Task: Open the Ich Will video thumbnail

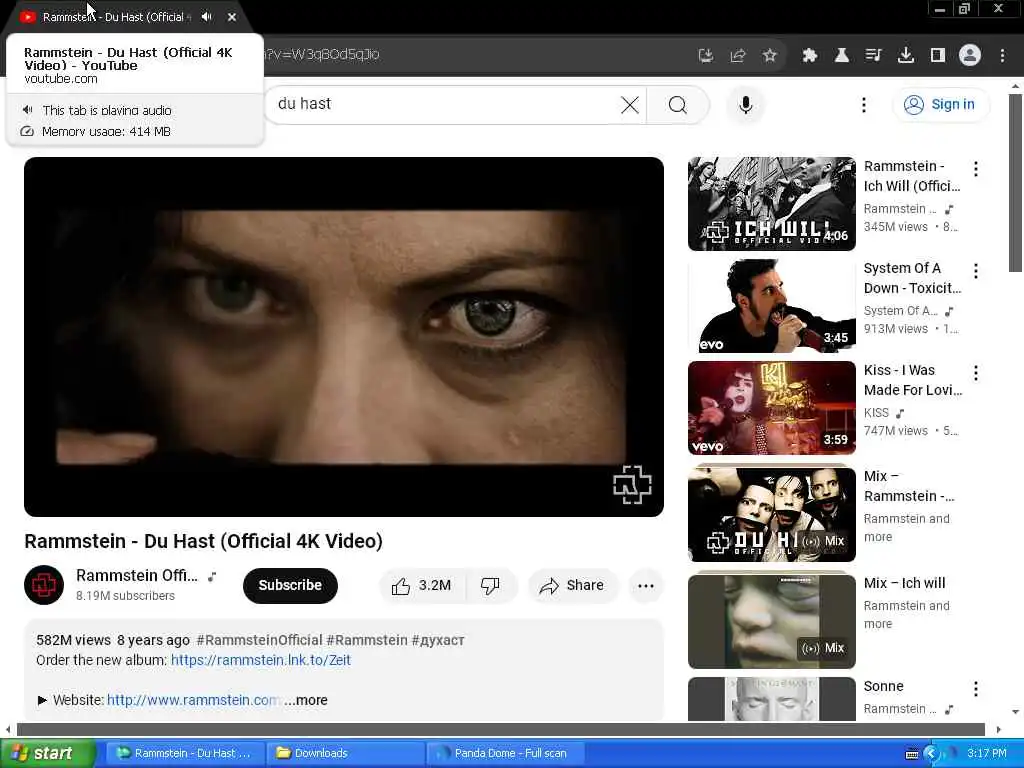Action: 771,204
